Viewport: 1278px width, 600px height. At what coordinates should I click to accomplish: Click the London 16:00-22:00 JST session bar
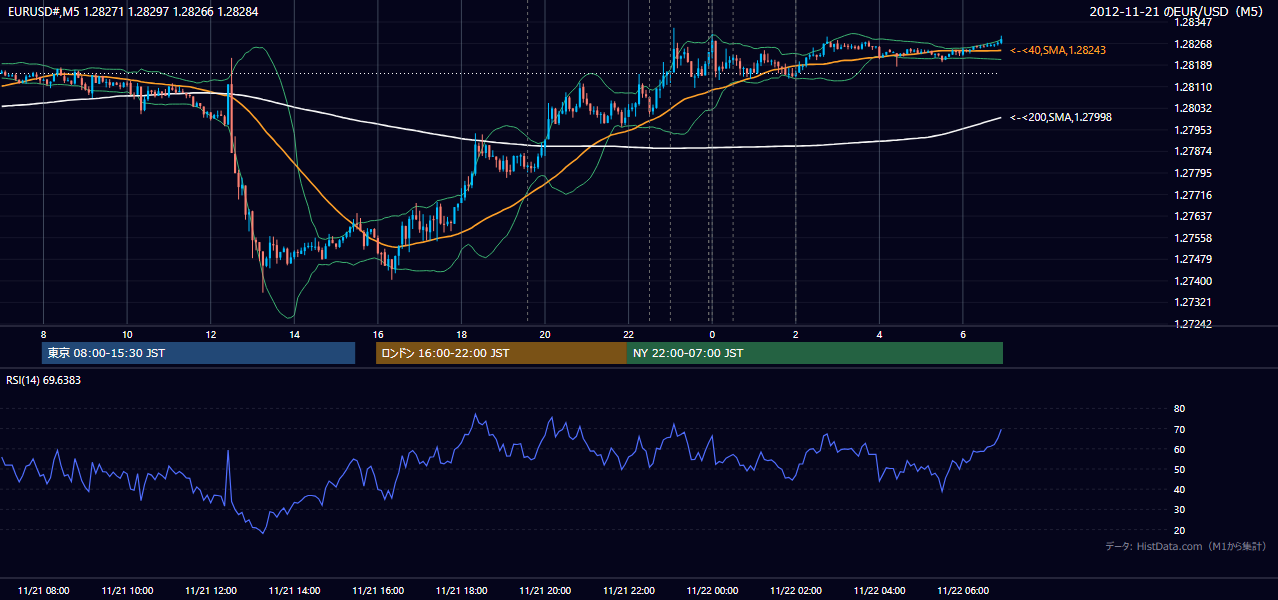(501, 353)
